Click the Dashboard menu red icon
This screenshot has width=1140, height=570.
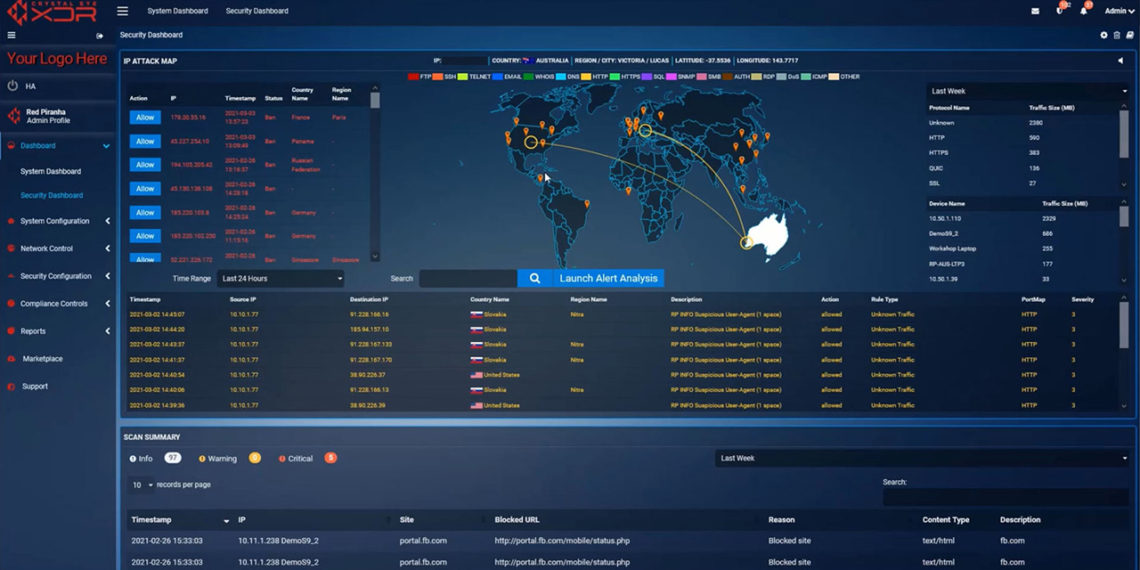click(x=11, y=145)
